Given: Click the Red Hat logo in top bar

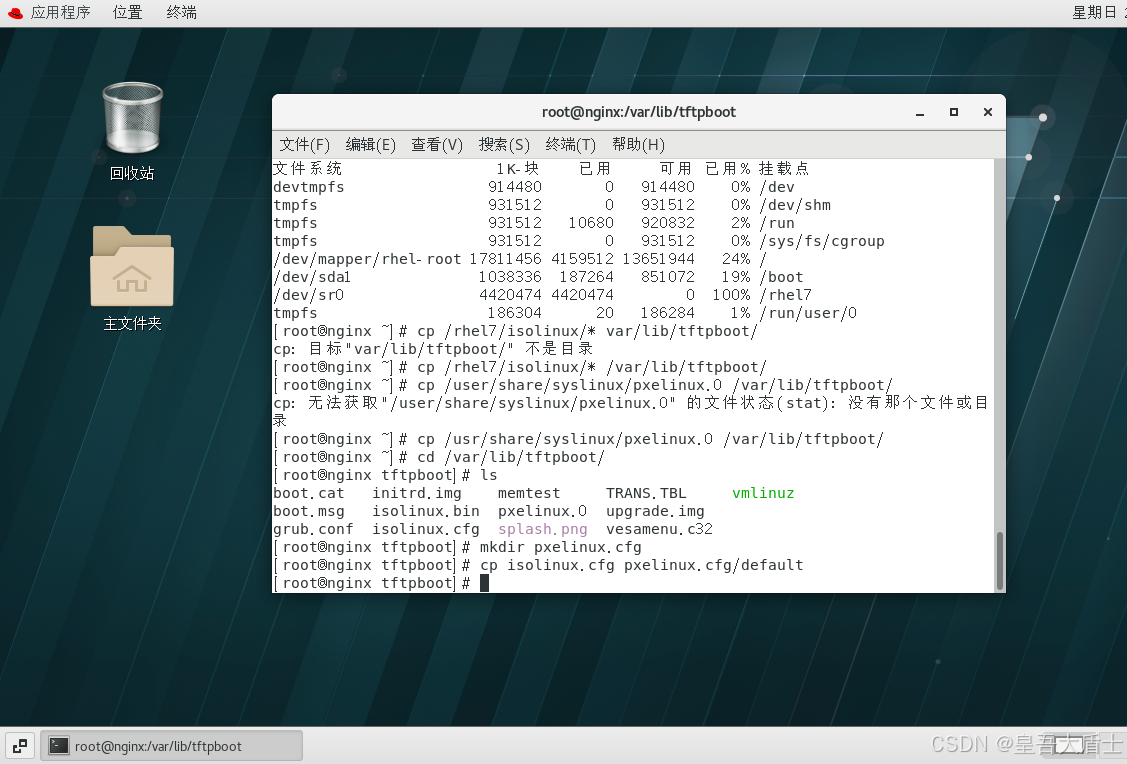Looking at the screenshot, I should point(16,12).
